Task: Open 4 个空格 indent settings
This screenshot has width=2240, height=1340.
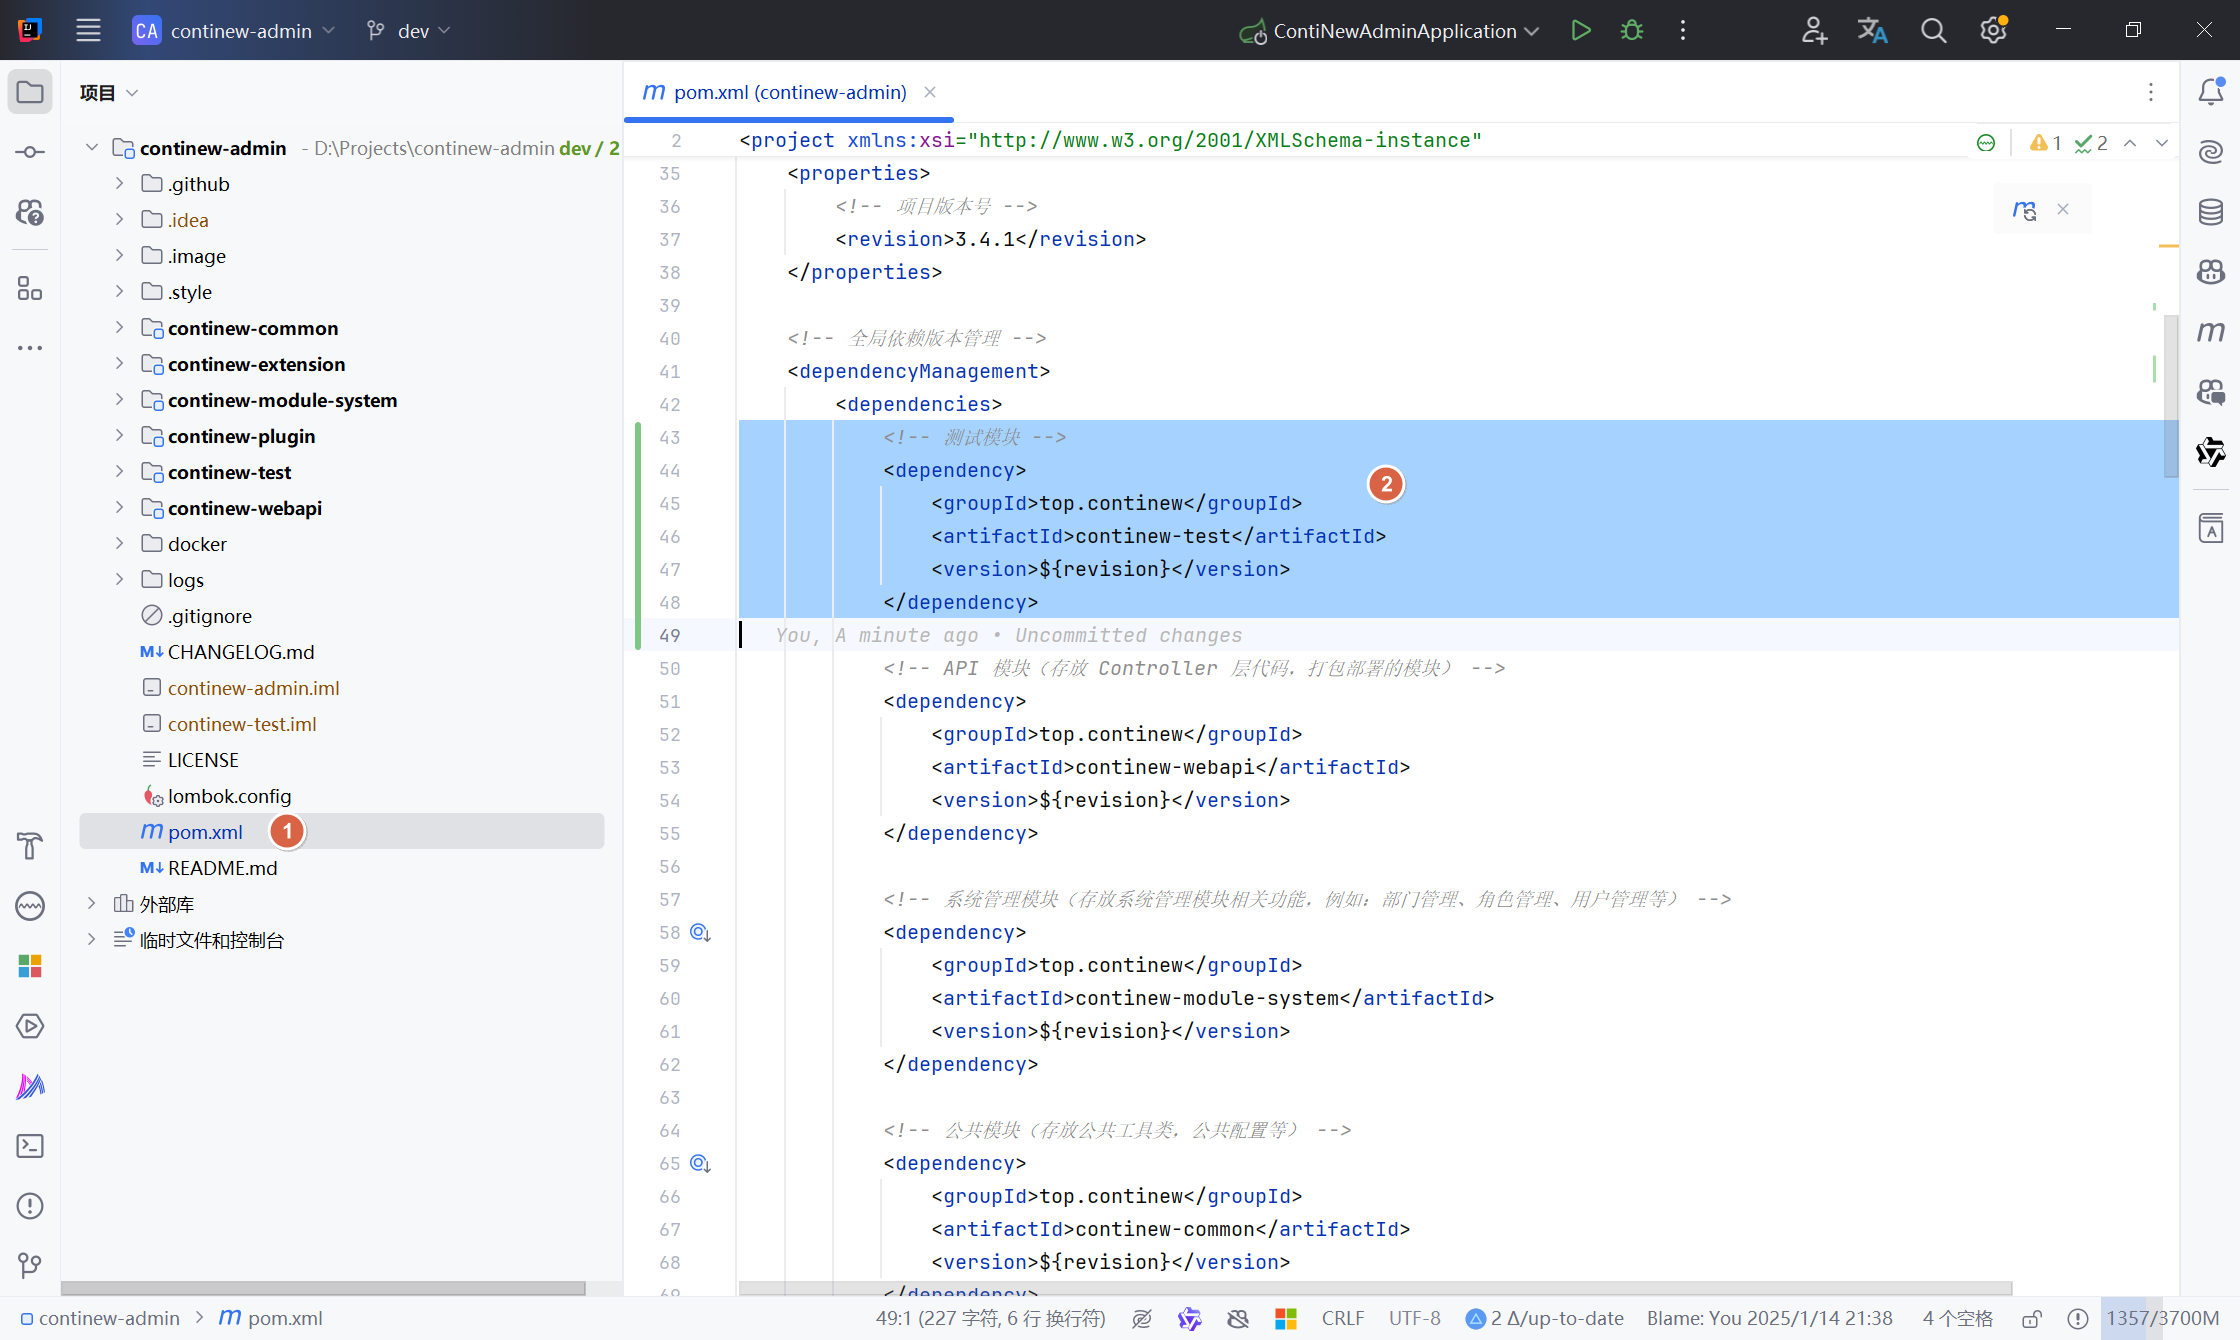Action: click(1958, 1319)
